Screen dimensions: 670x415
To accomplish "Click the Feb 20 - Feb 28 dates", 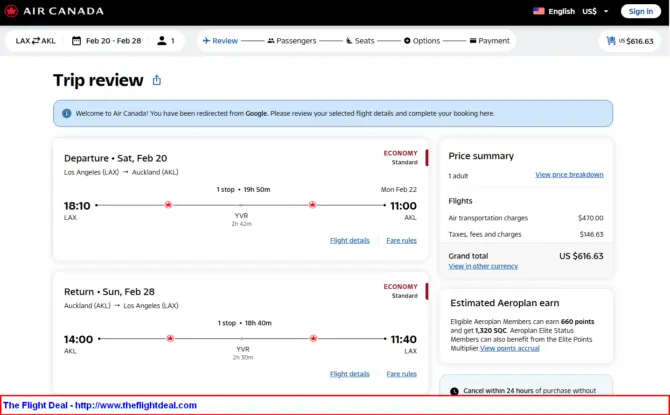I will pyautogui.click(x=113, y=41).
